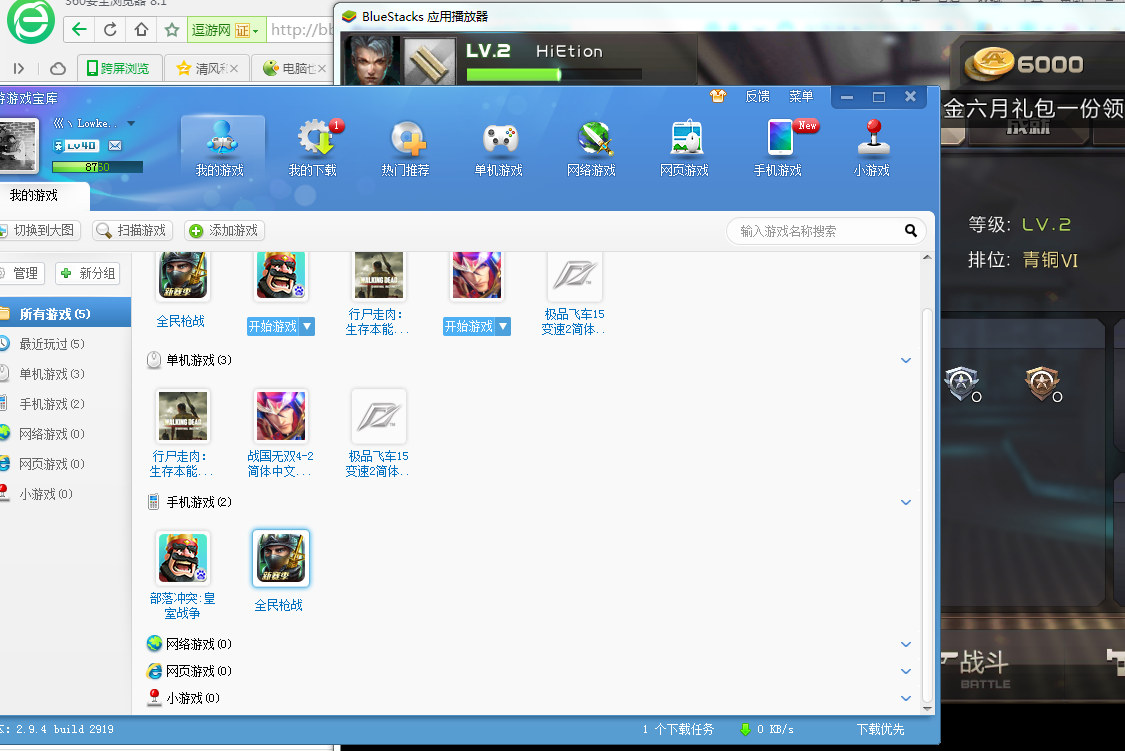Open dropdown arrow beside first 开始游戏
Viewport: 1125px width, 751px height.
coord(307,326)
